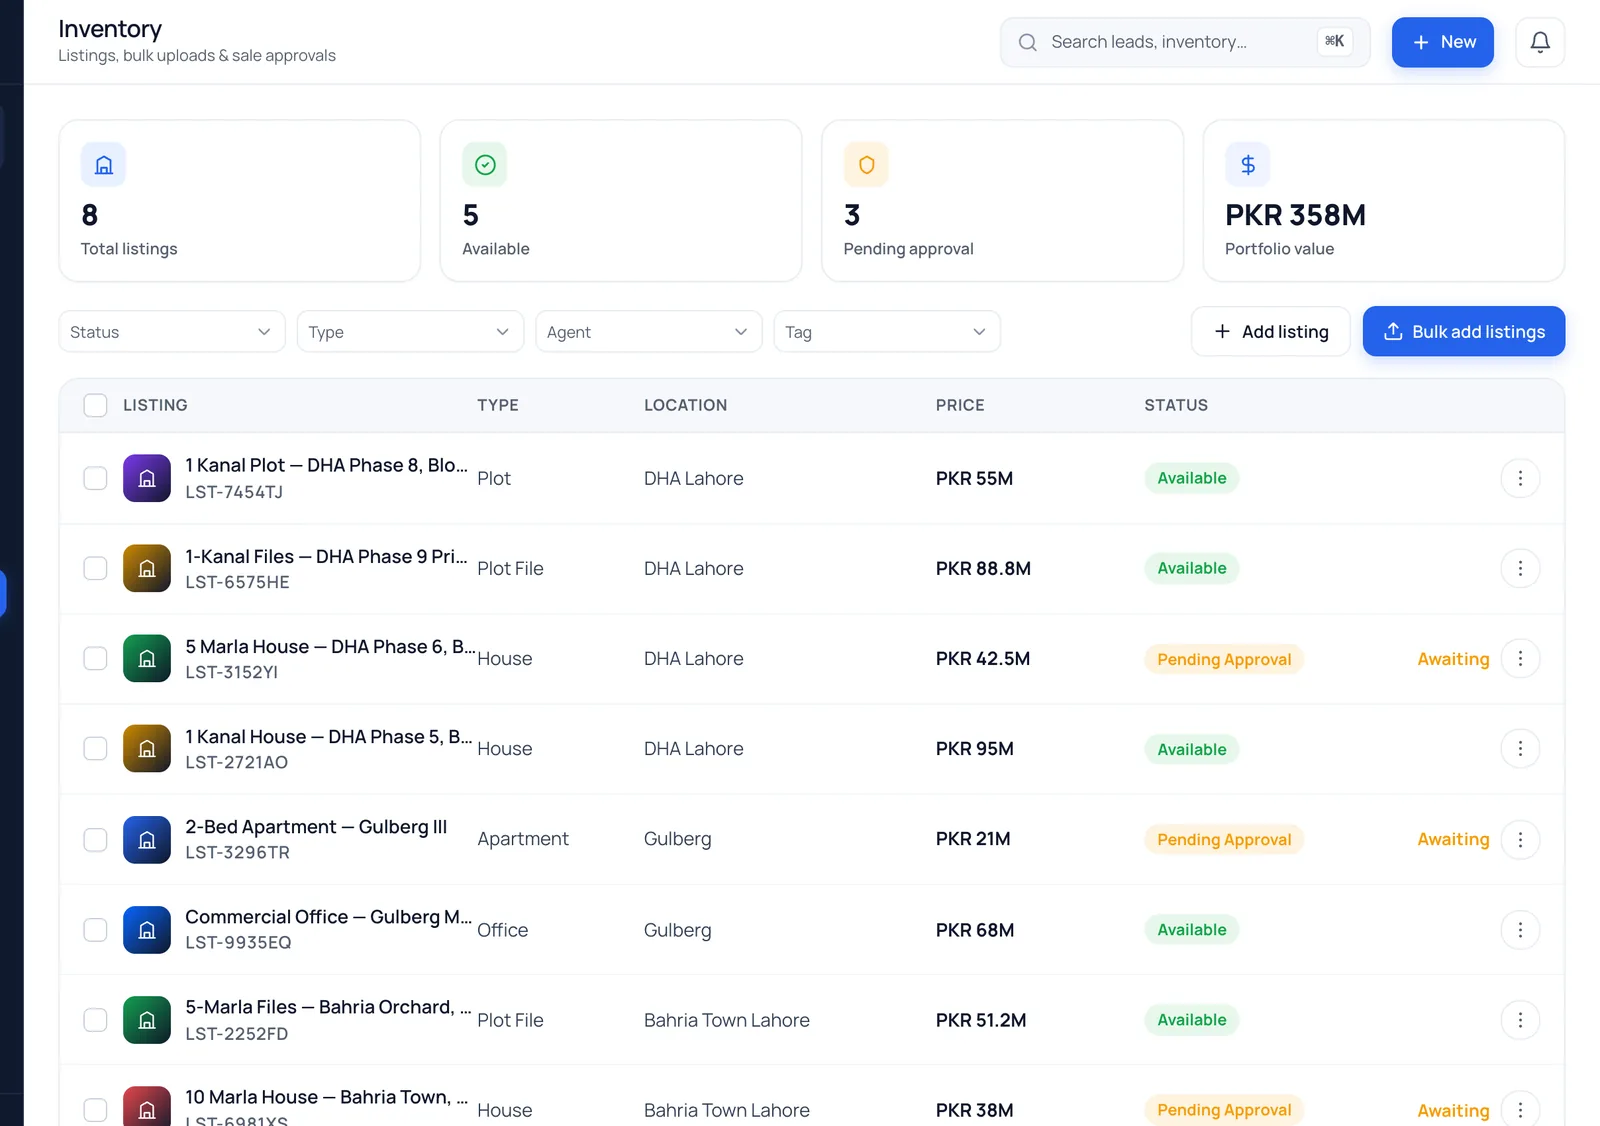Image resolution: width=1600 pixels, height=1126 pixels.
Task: Click the STATUS column header
Action: tap(1176, 405)
